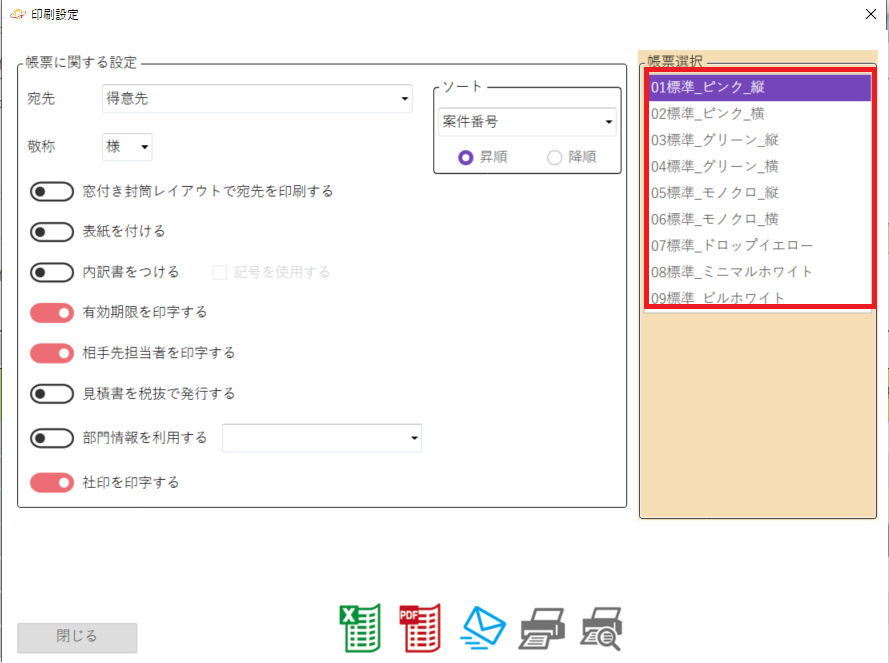Open the 宛先 dropdown showing 得意先
The height and width of the screenshot is (663, 889).
click(258, 98)
